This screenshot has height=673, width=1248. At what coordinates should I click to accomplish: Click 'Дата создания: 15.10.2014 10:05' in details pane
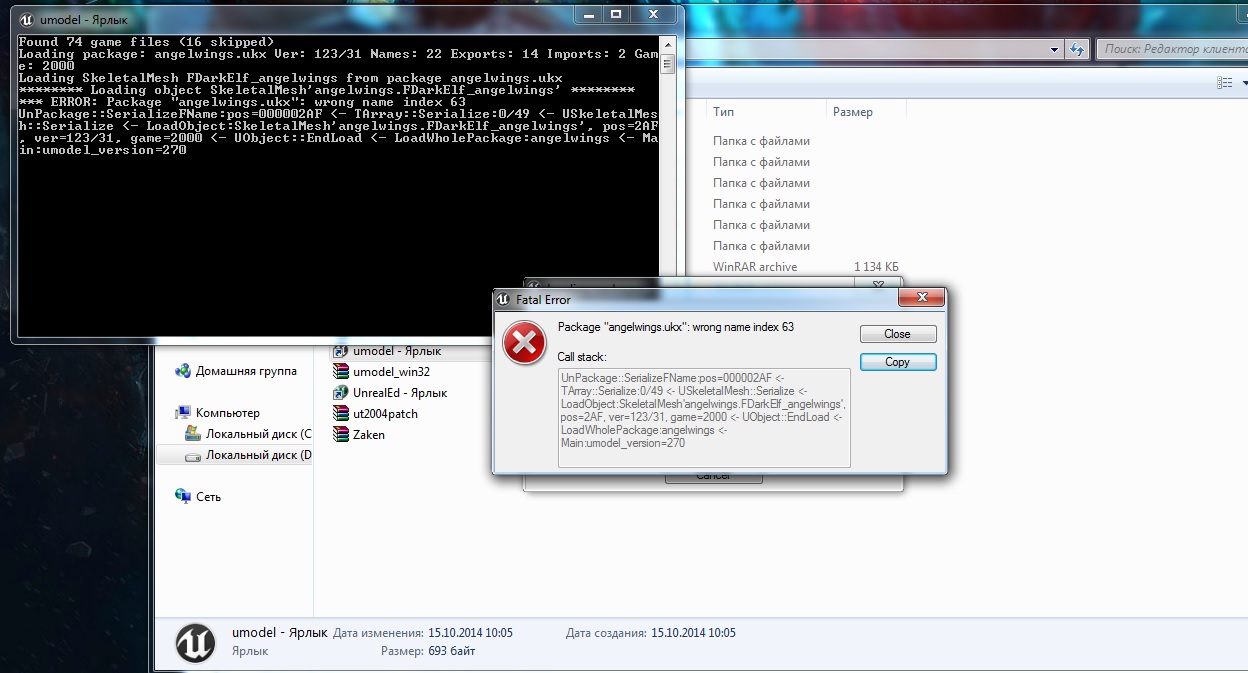(651, 633)
